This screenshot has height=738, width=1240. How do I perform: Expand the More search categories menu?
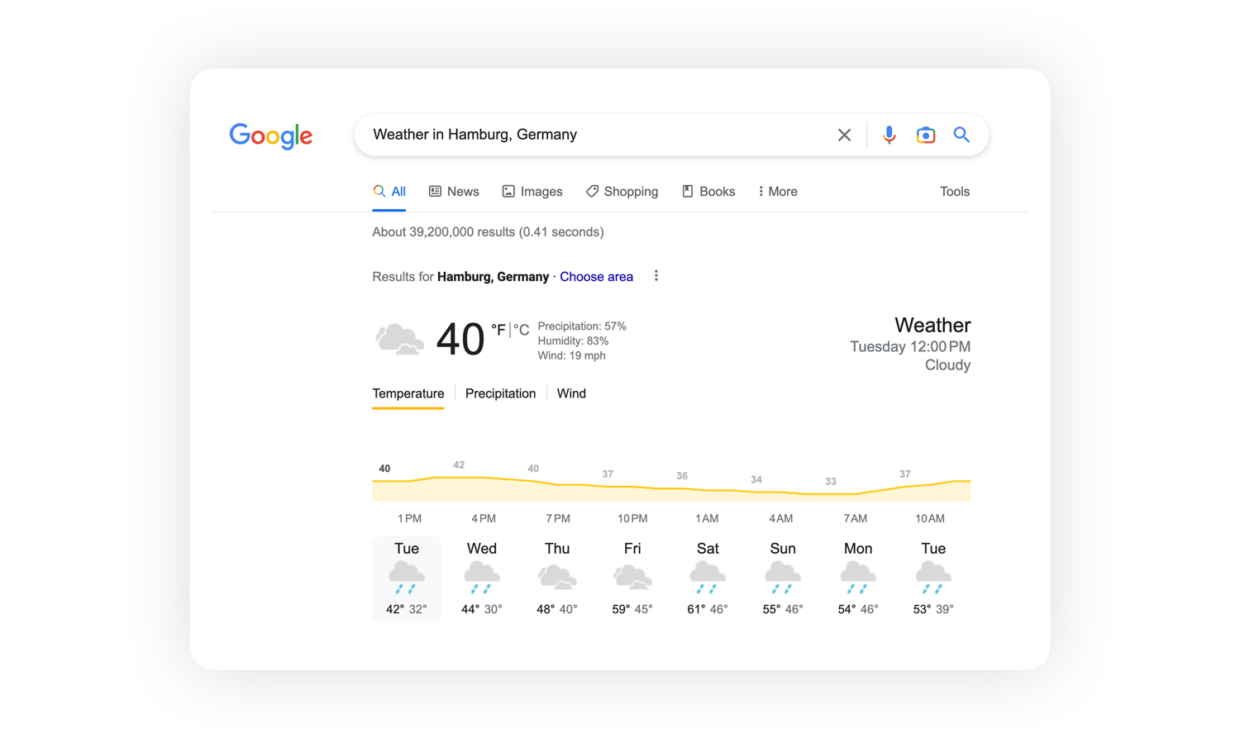point(777,192)
